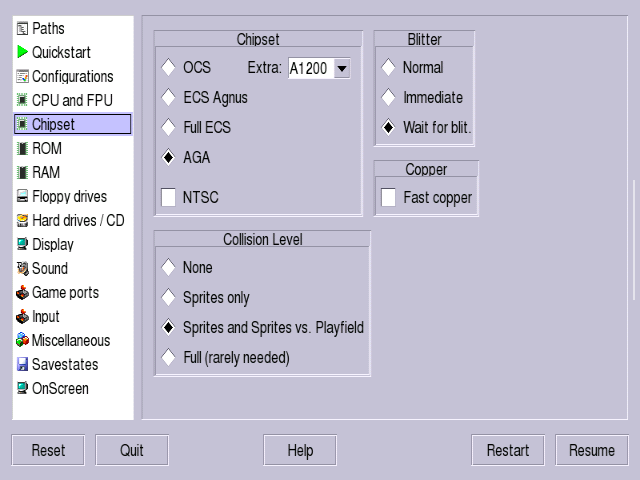Click the Game ports joystick icon
The image size is (640, 480).
tap(22, 292)
